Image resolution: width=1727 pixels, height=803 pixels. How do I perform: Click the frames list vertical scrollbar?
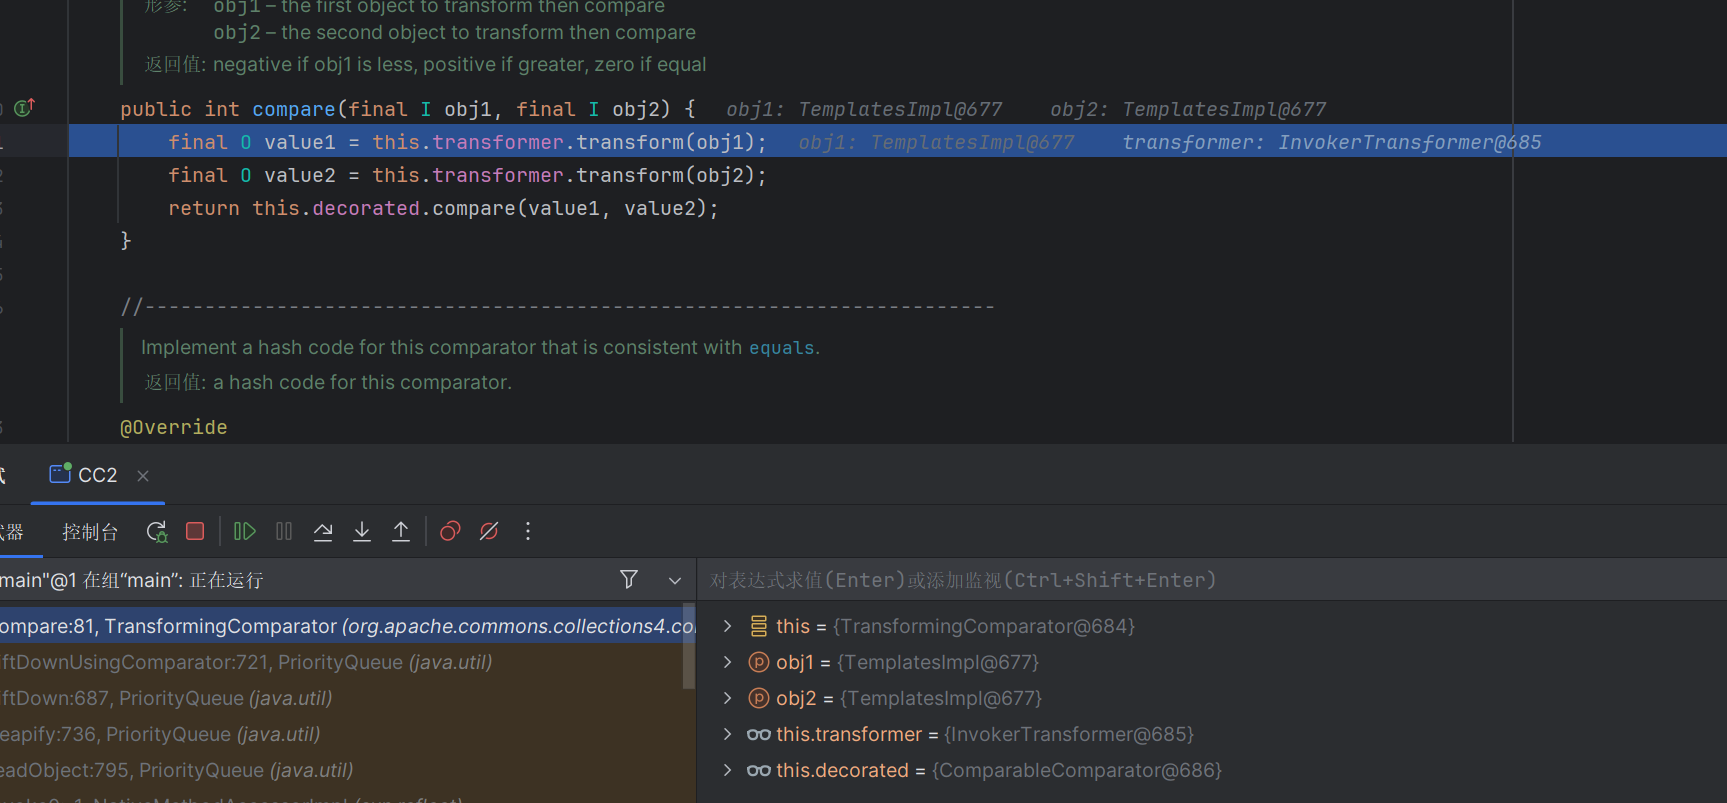pyautogui.click(x=688, y=646)
